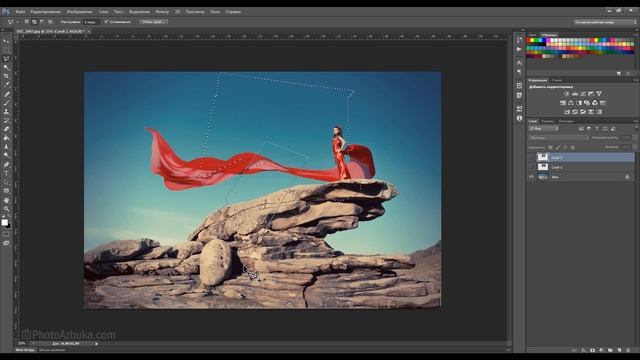The height and width of the screenshot is (360, 640).
Task: Select the Dodge tool
Action: 6,155
